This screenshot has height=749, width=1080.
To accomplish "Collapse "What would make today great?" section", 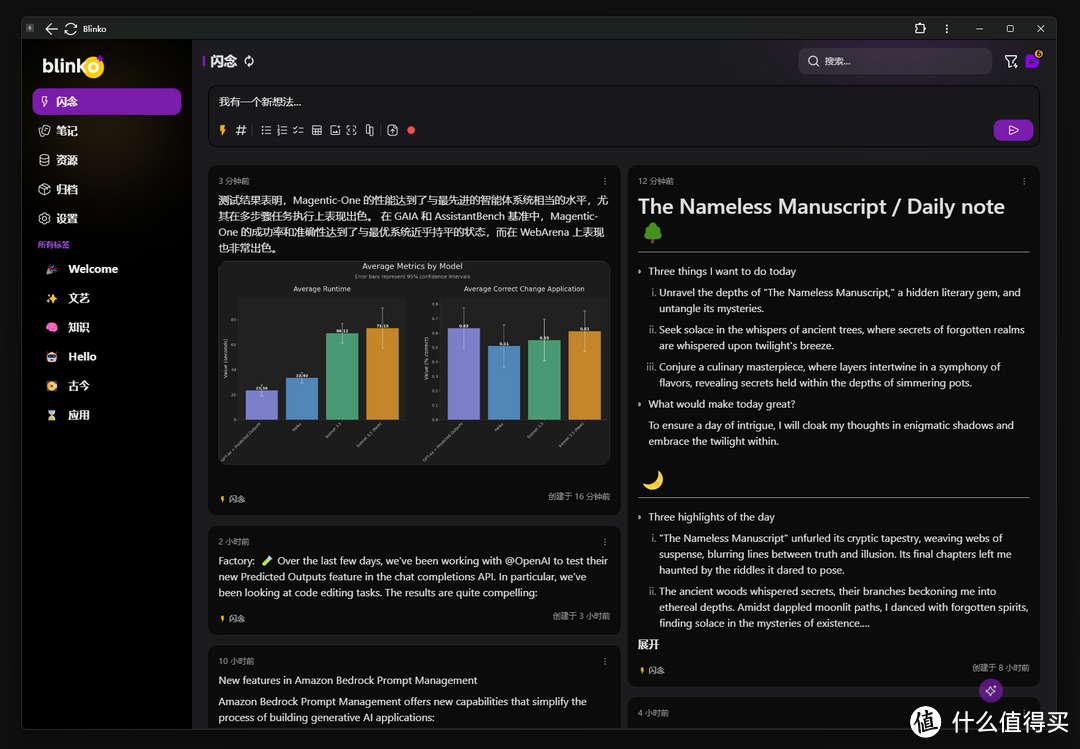I will click(641, 405).
